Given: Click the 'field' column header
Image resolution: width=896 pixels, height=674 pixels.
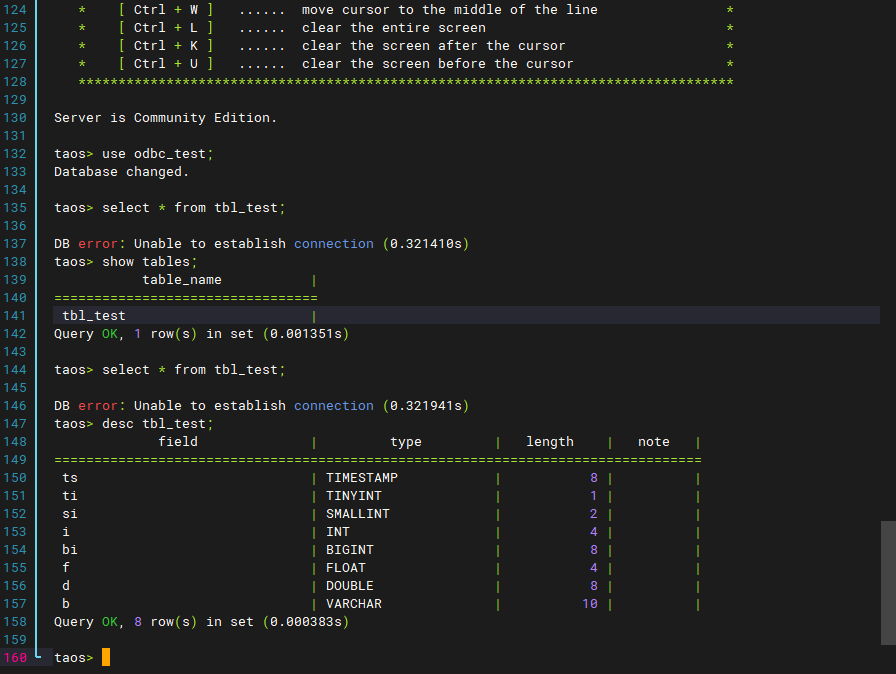Looking at the screenshot, I should (178, 442).
